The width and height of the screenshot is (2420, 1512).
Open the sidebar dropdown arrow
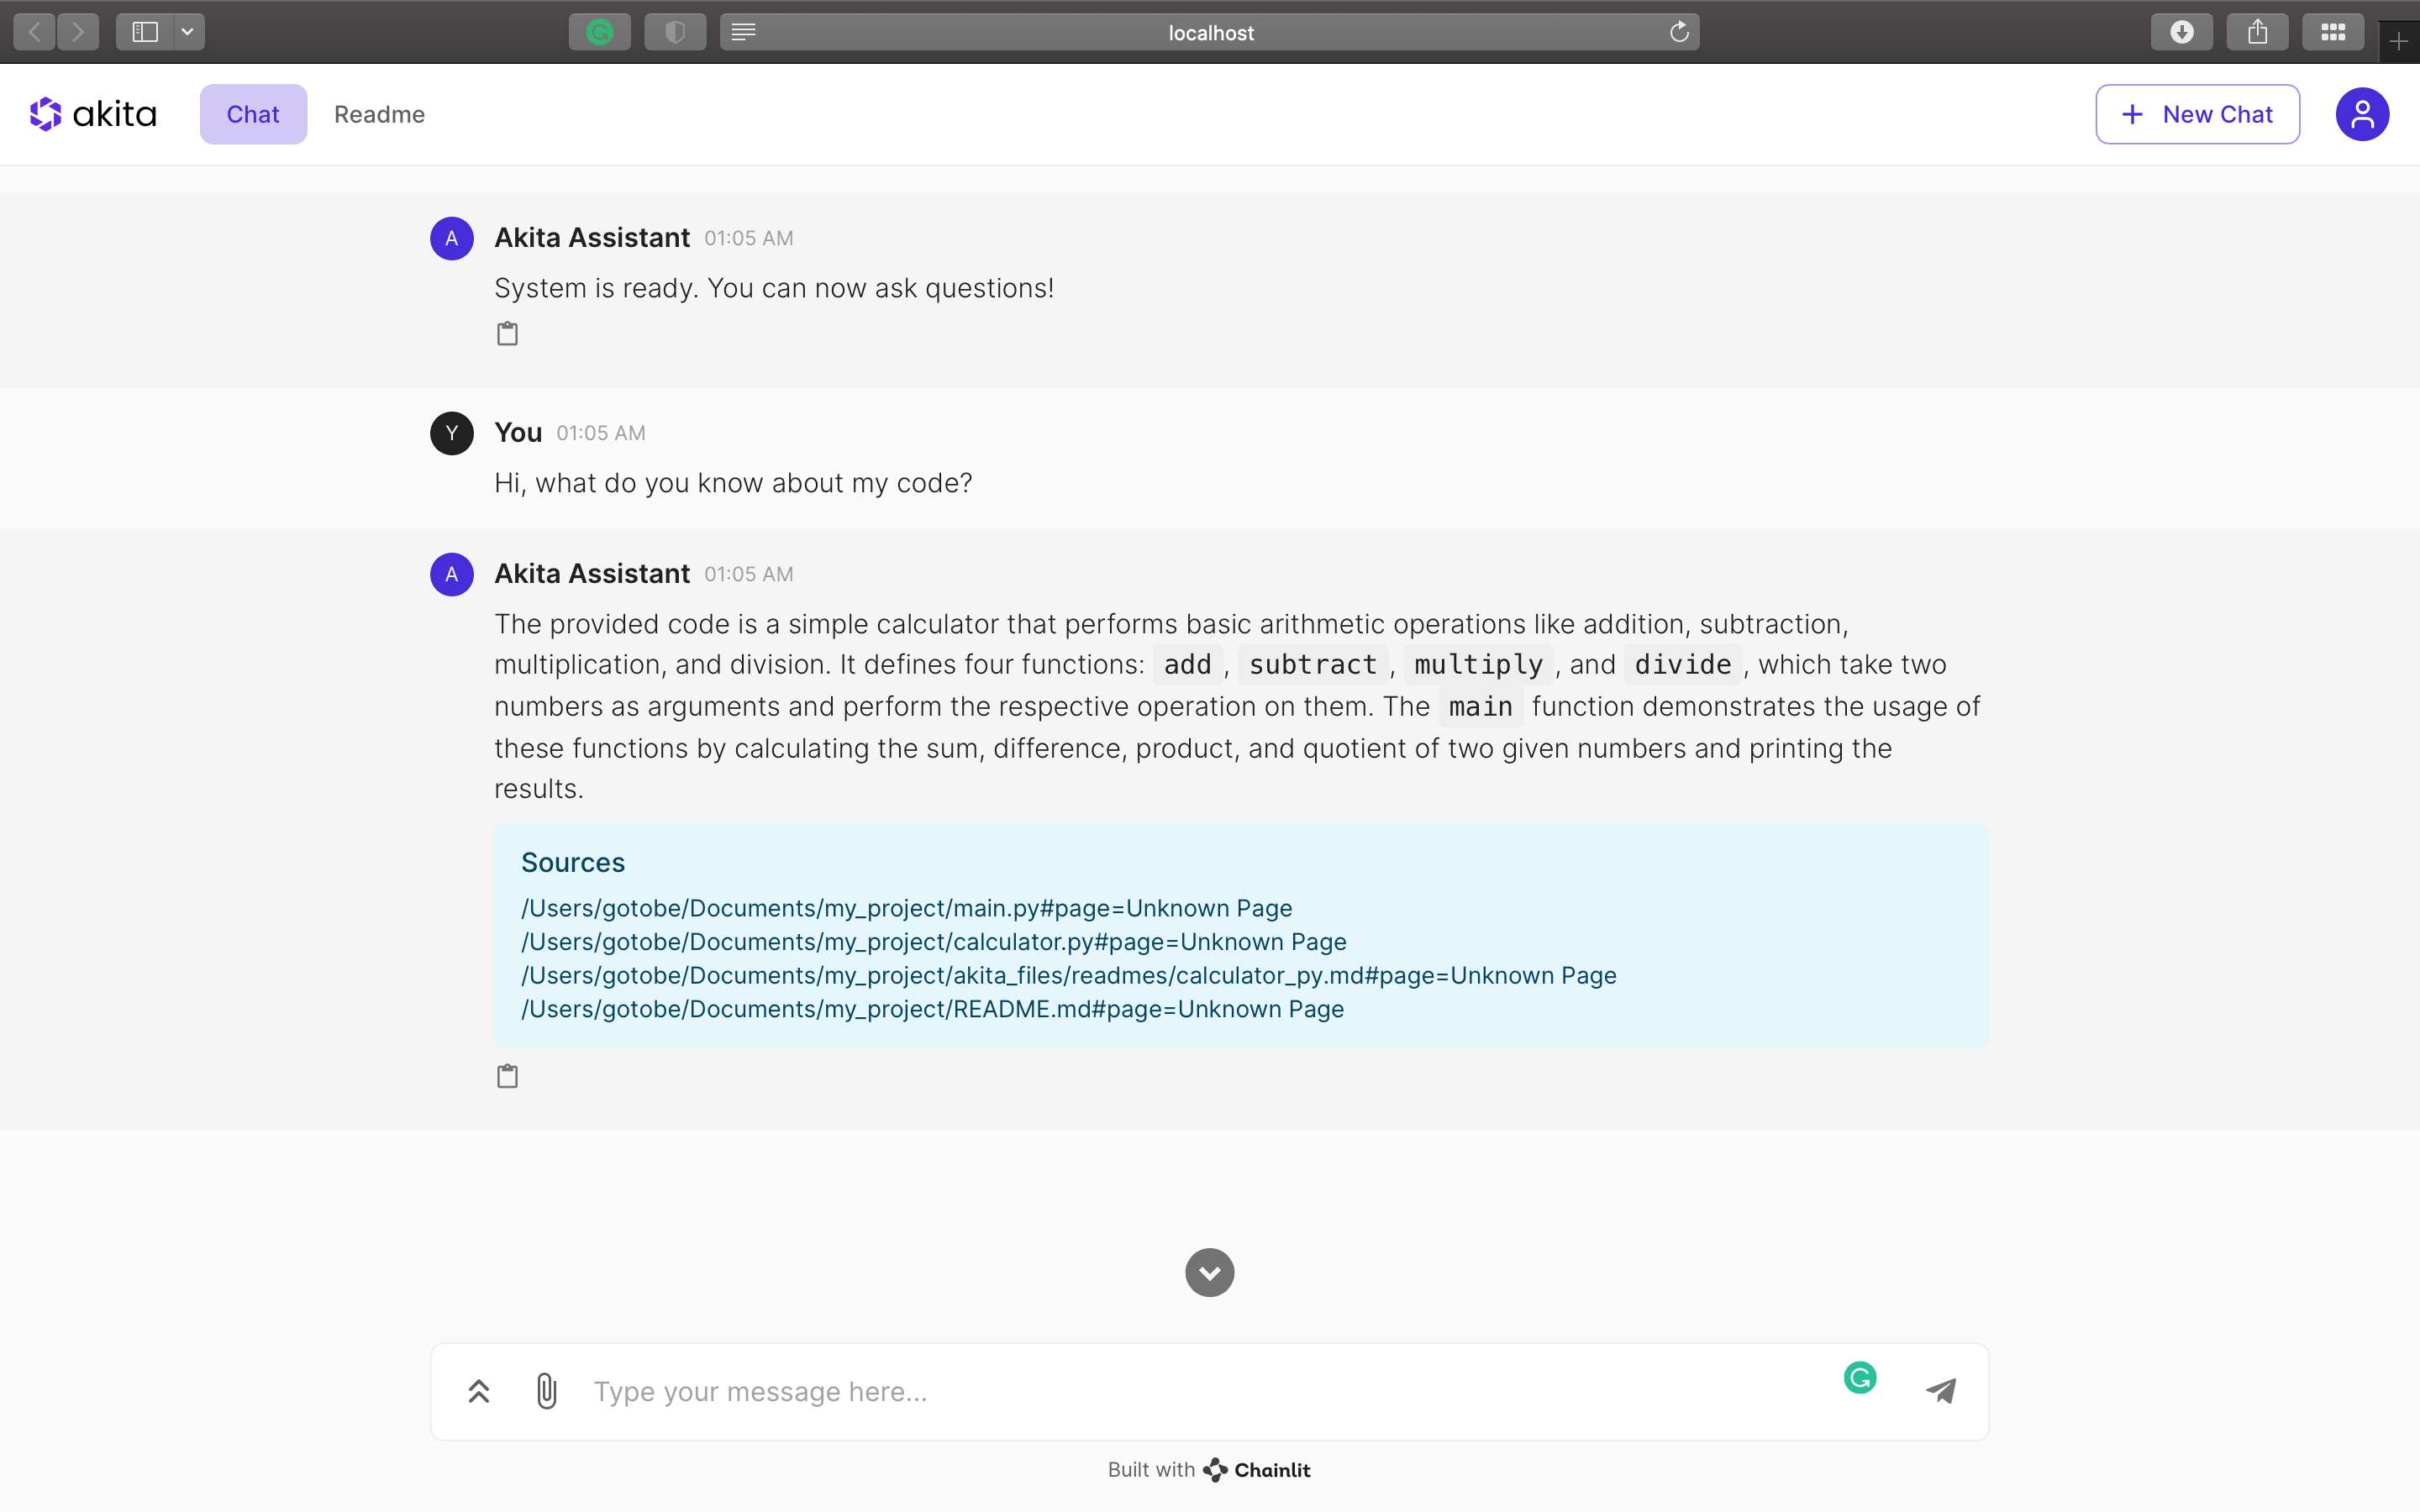[188, 32]
